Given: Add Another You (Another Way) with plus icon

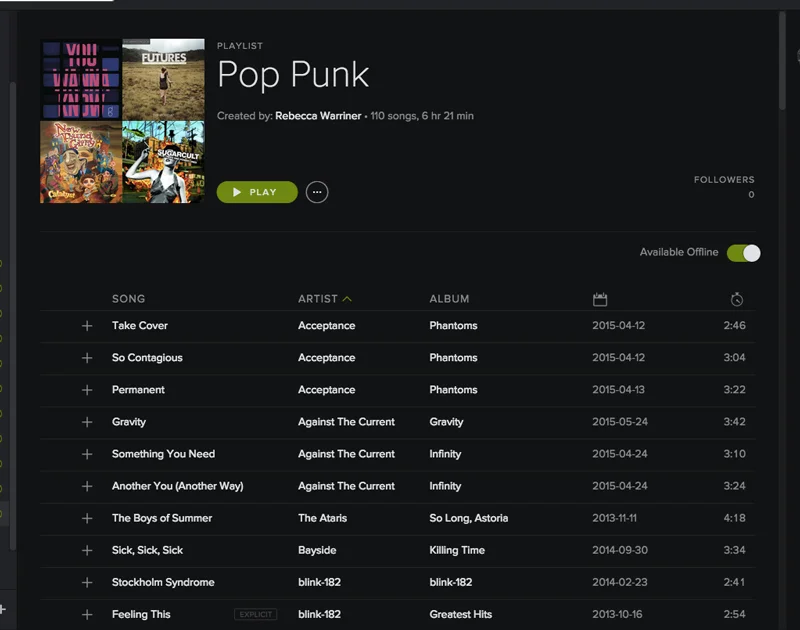Looking at the screenshot, I should [87, 486].
